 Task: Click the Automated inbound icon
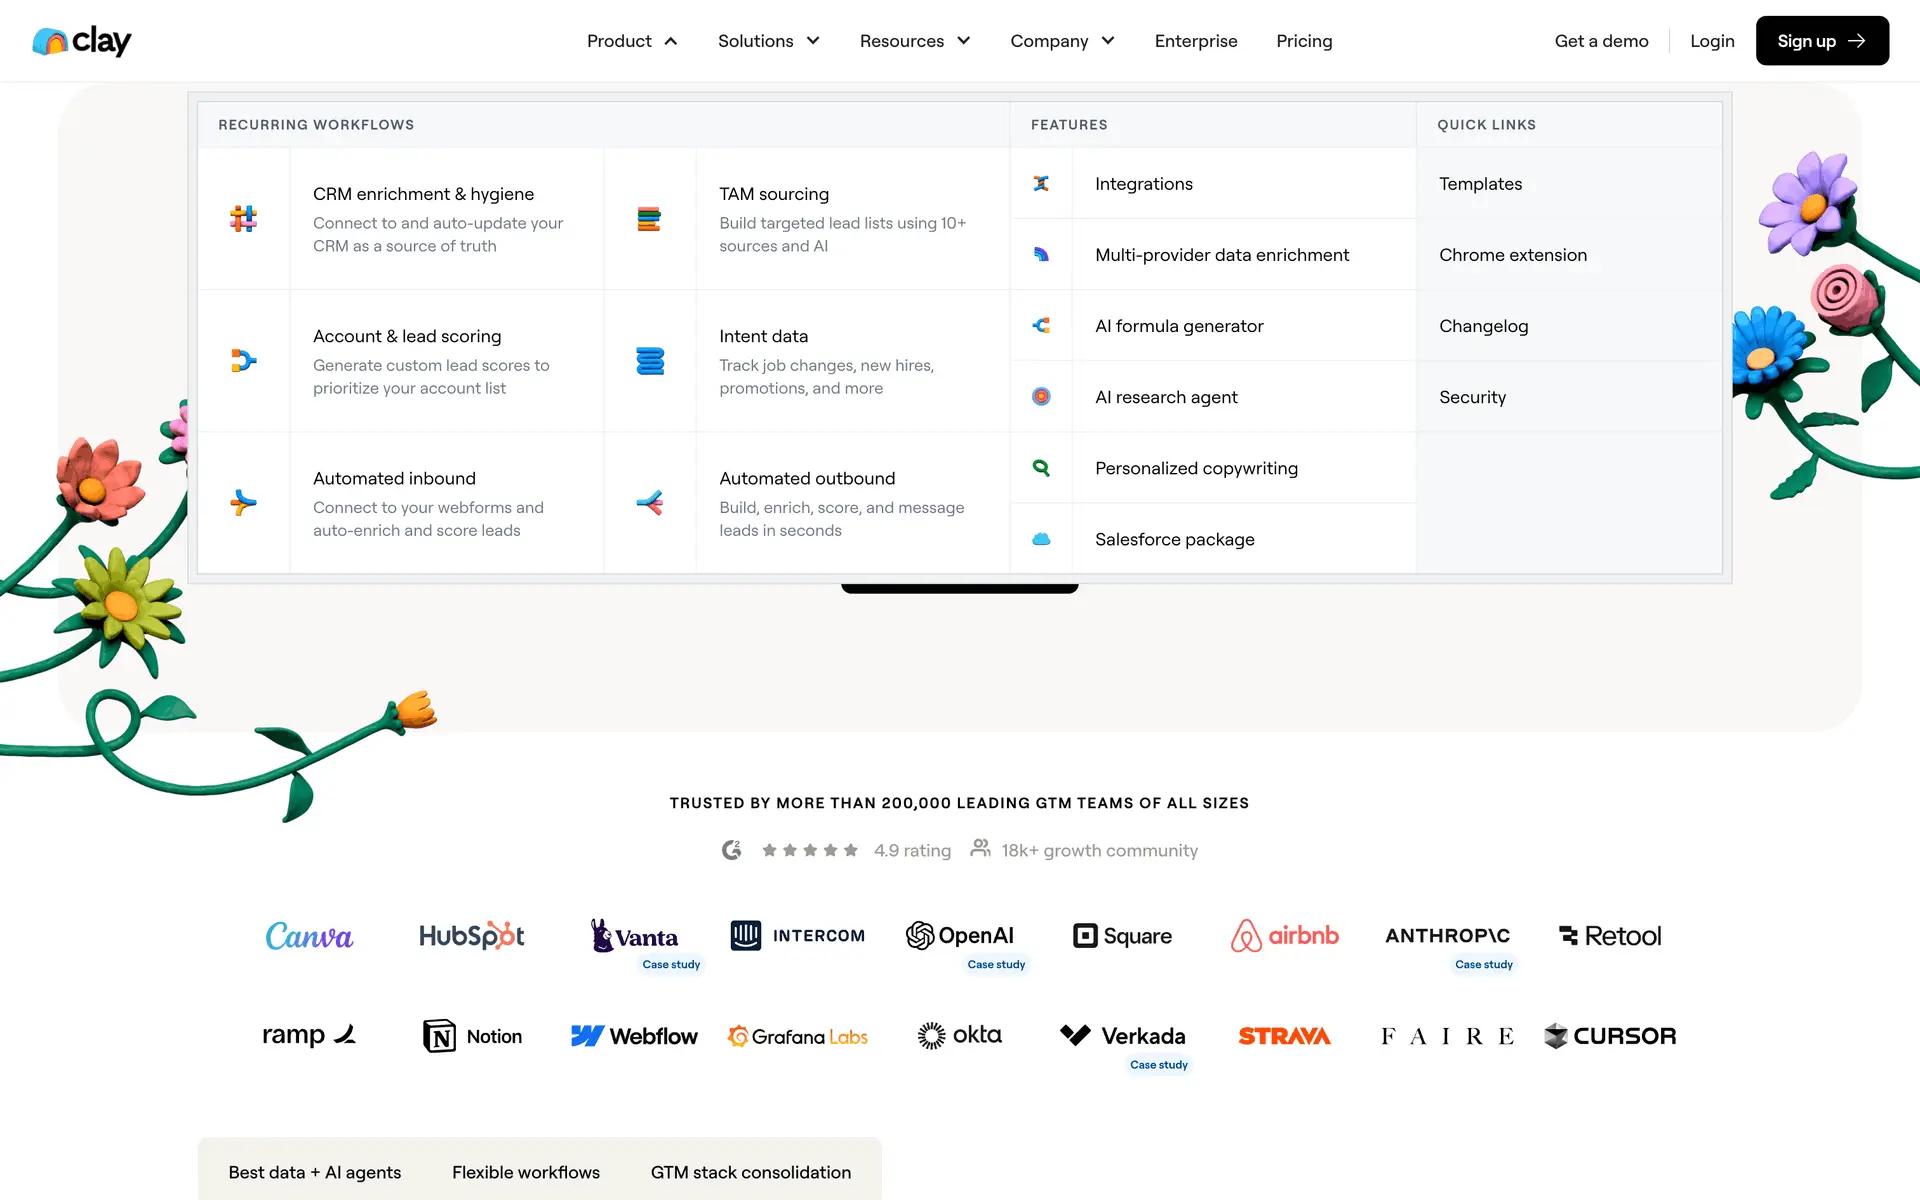click(243, 503)
